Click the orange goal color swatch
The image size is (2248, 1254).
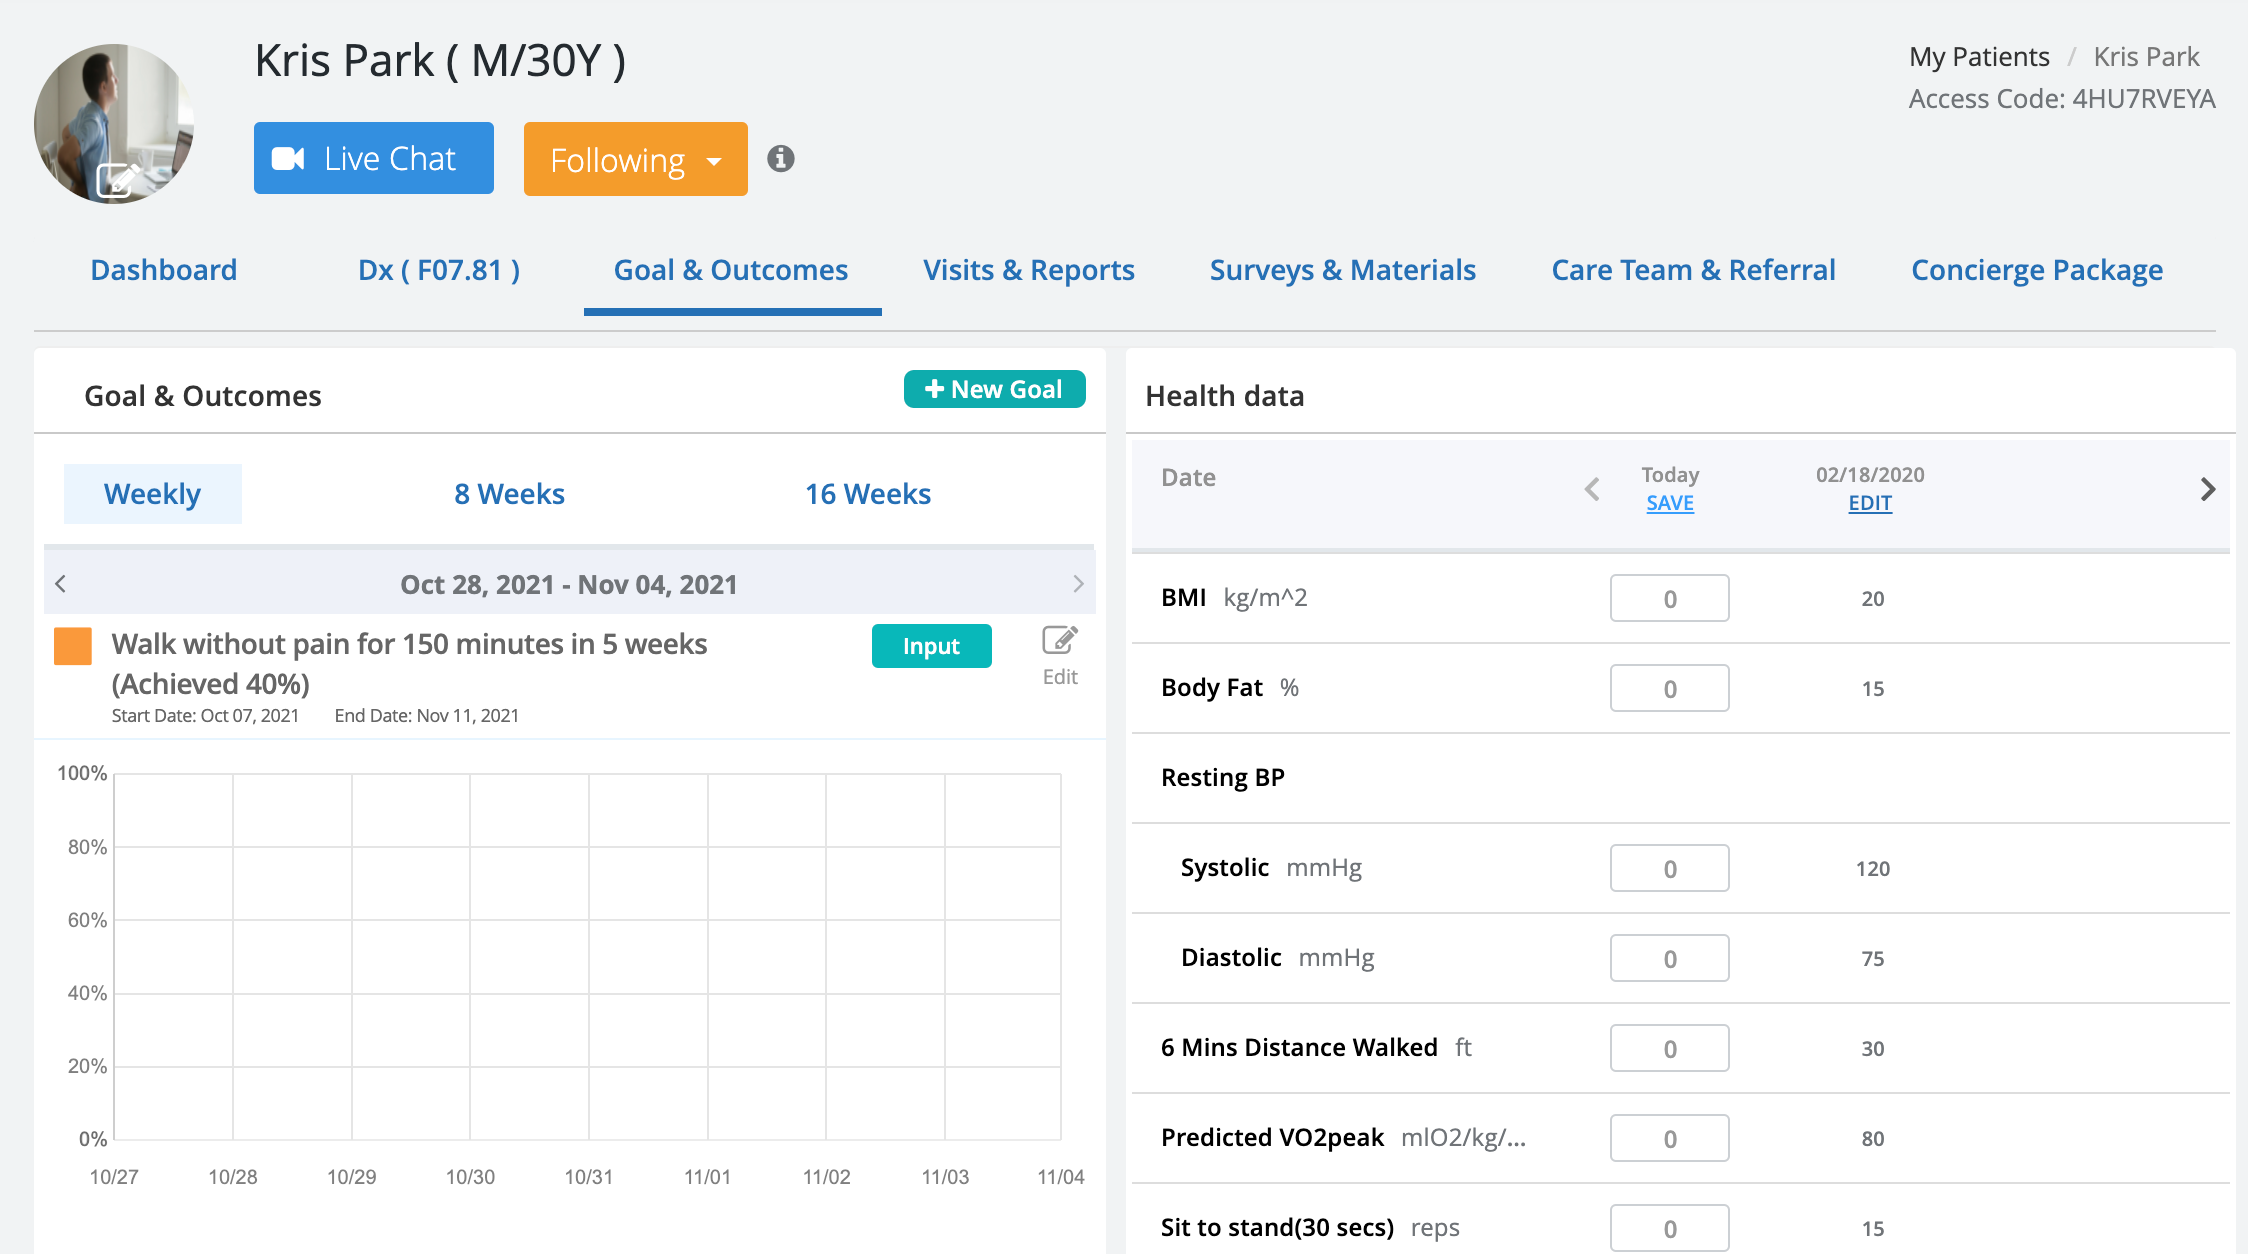coord(73,646)
